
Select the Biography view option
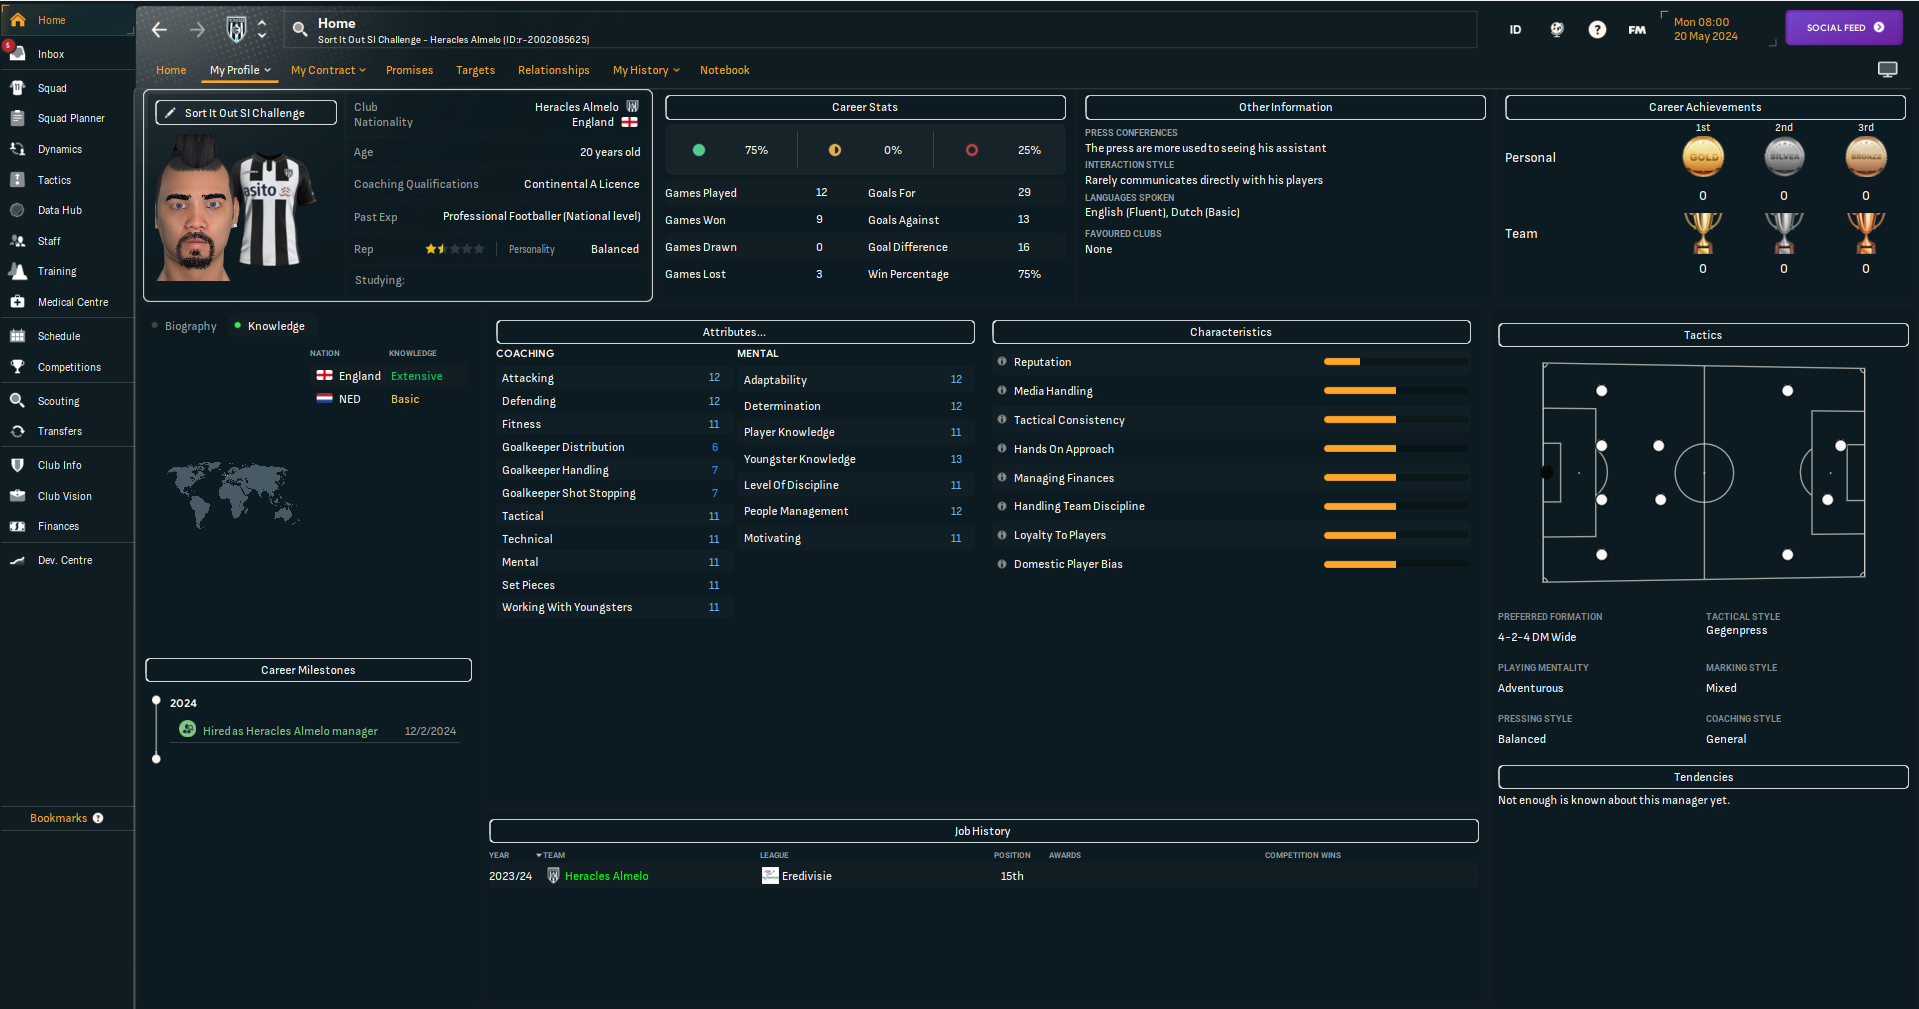[184, 326]
